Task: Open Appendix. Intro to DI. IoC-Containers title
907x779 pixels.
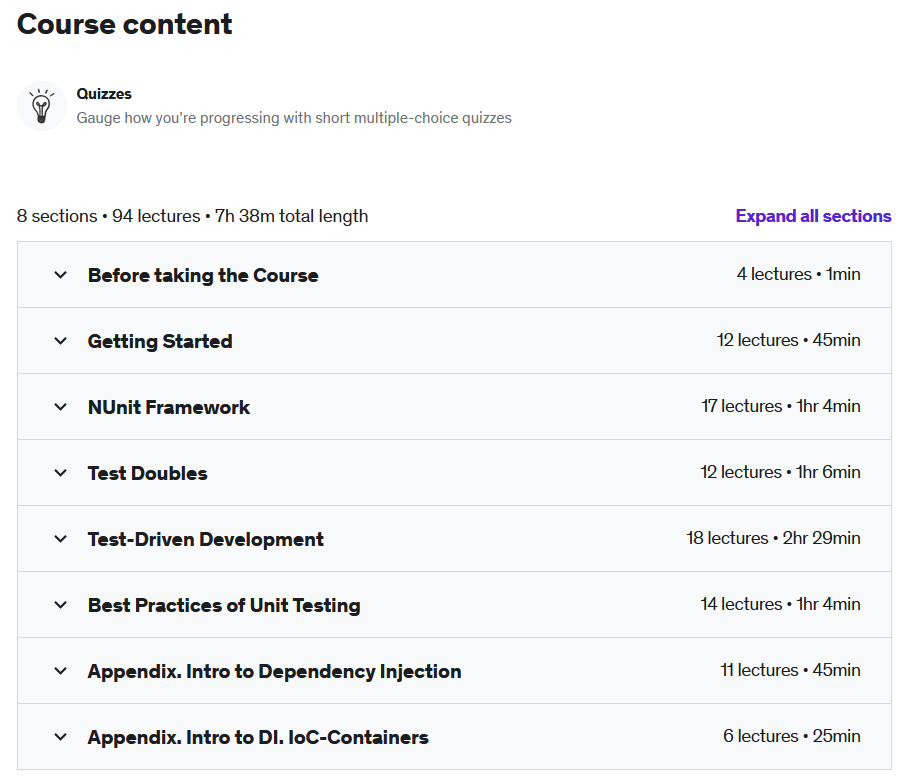Action: pos(258,737)
